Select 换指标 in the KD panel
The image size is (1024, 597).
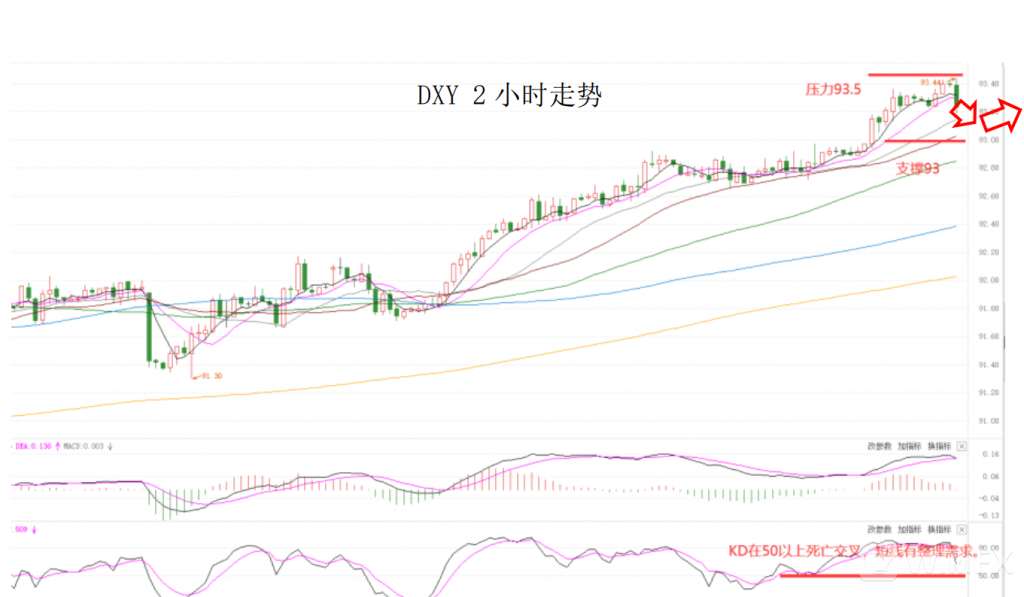coord(938,527)
